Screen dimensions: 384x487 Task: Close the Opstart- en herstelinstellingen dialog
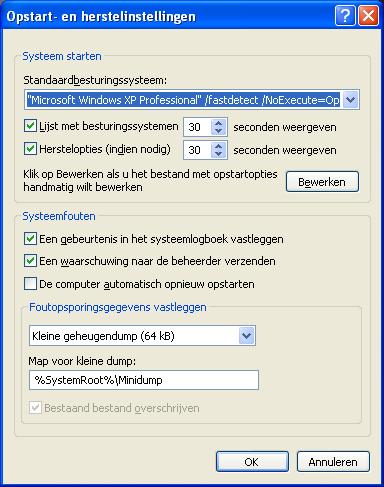368,15
